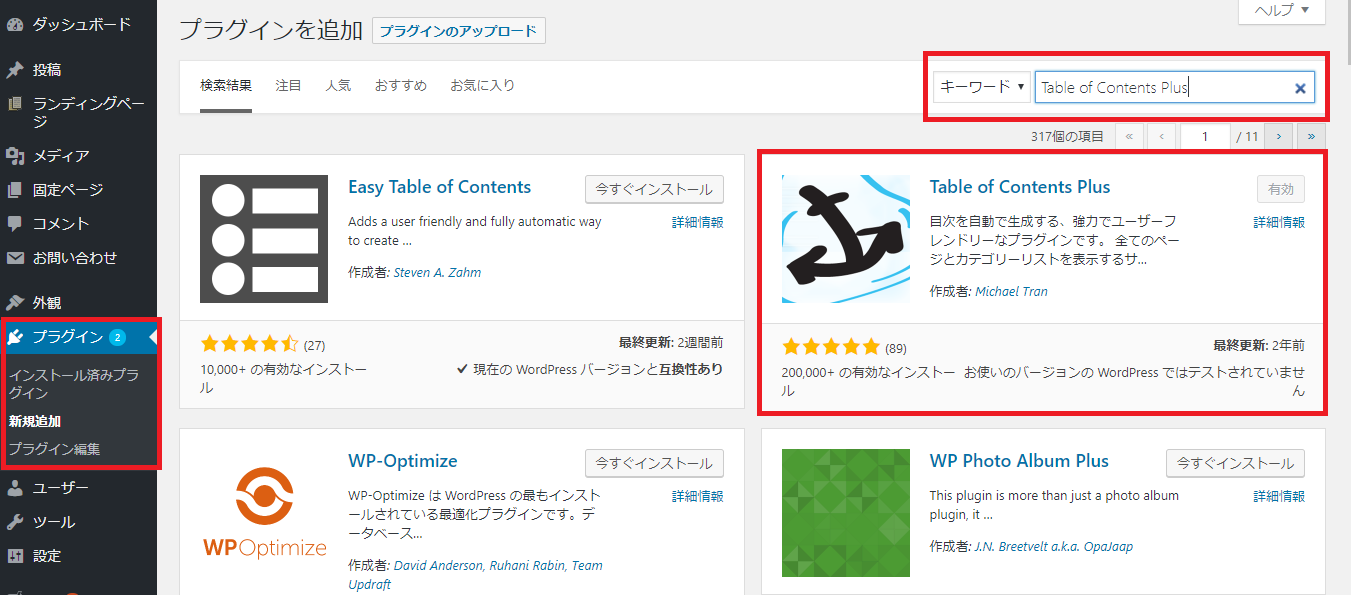Open author link Michael Tran
The height and width of the screenshot is (595, 1351).
(1011, 292)
